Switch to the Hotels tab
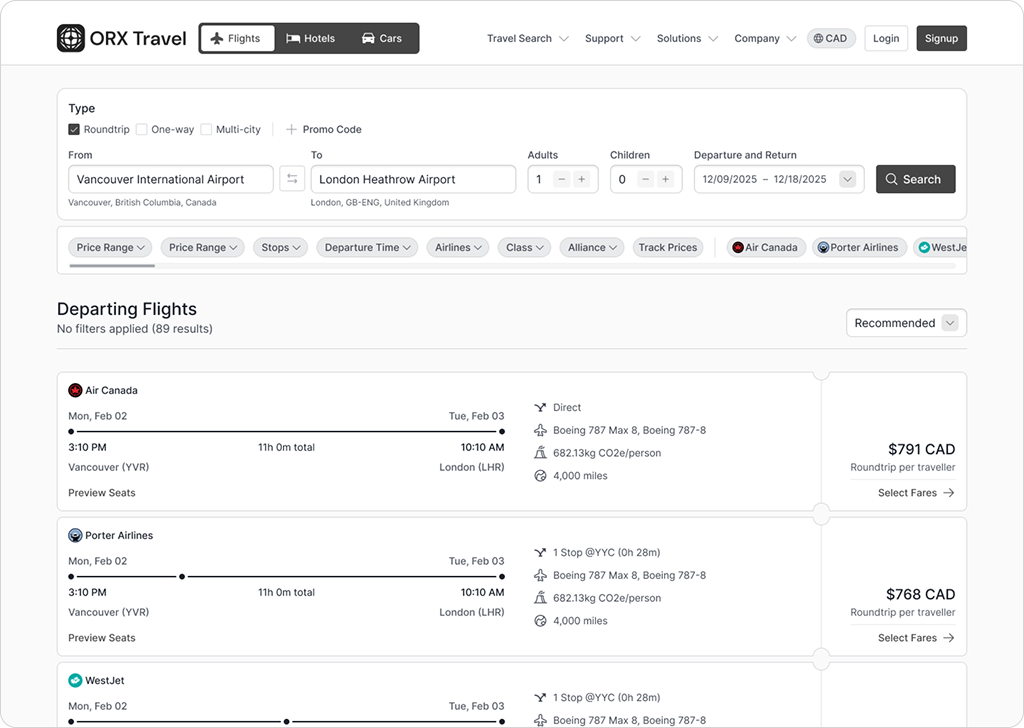This screenshot has width=1024, height=728. (x=311, y=39)
